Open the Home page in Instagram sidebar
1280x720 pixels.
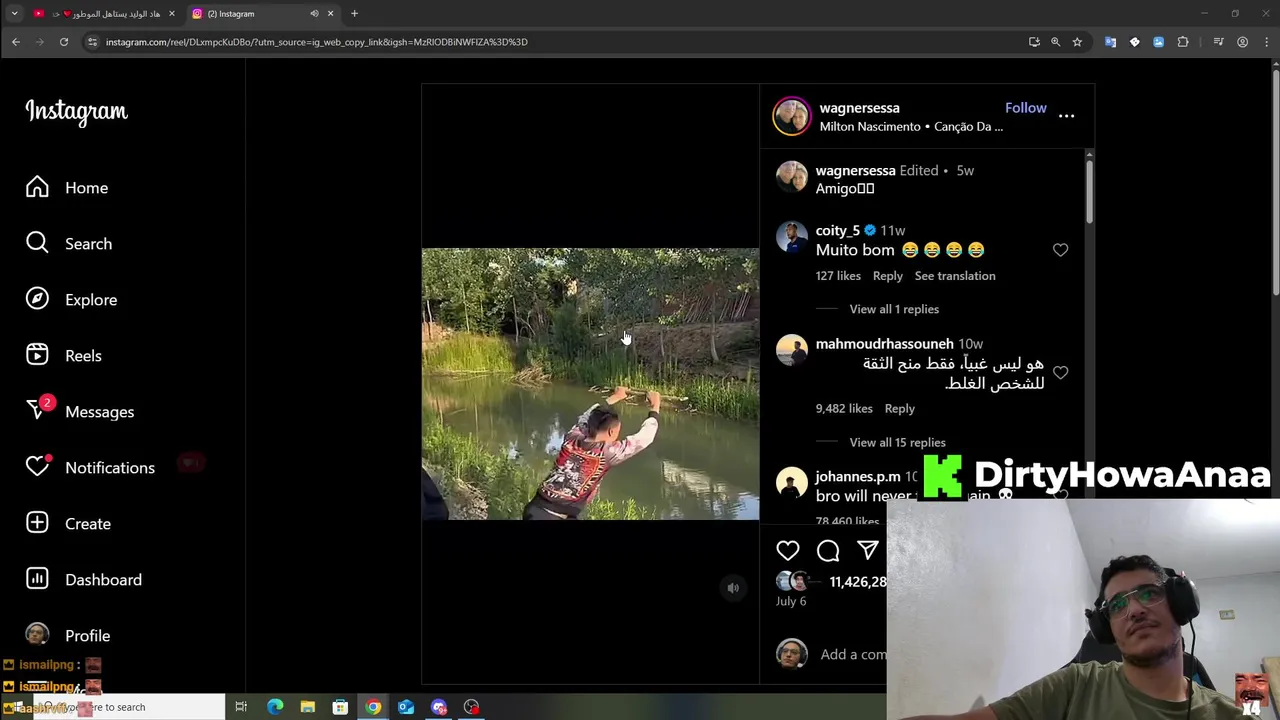[67, 188]
